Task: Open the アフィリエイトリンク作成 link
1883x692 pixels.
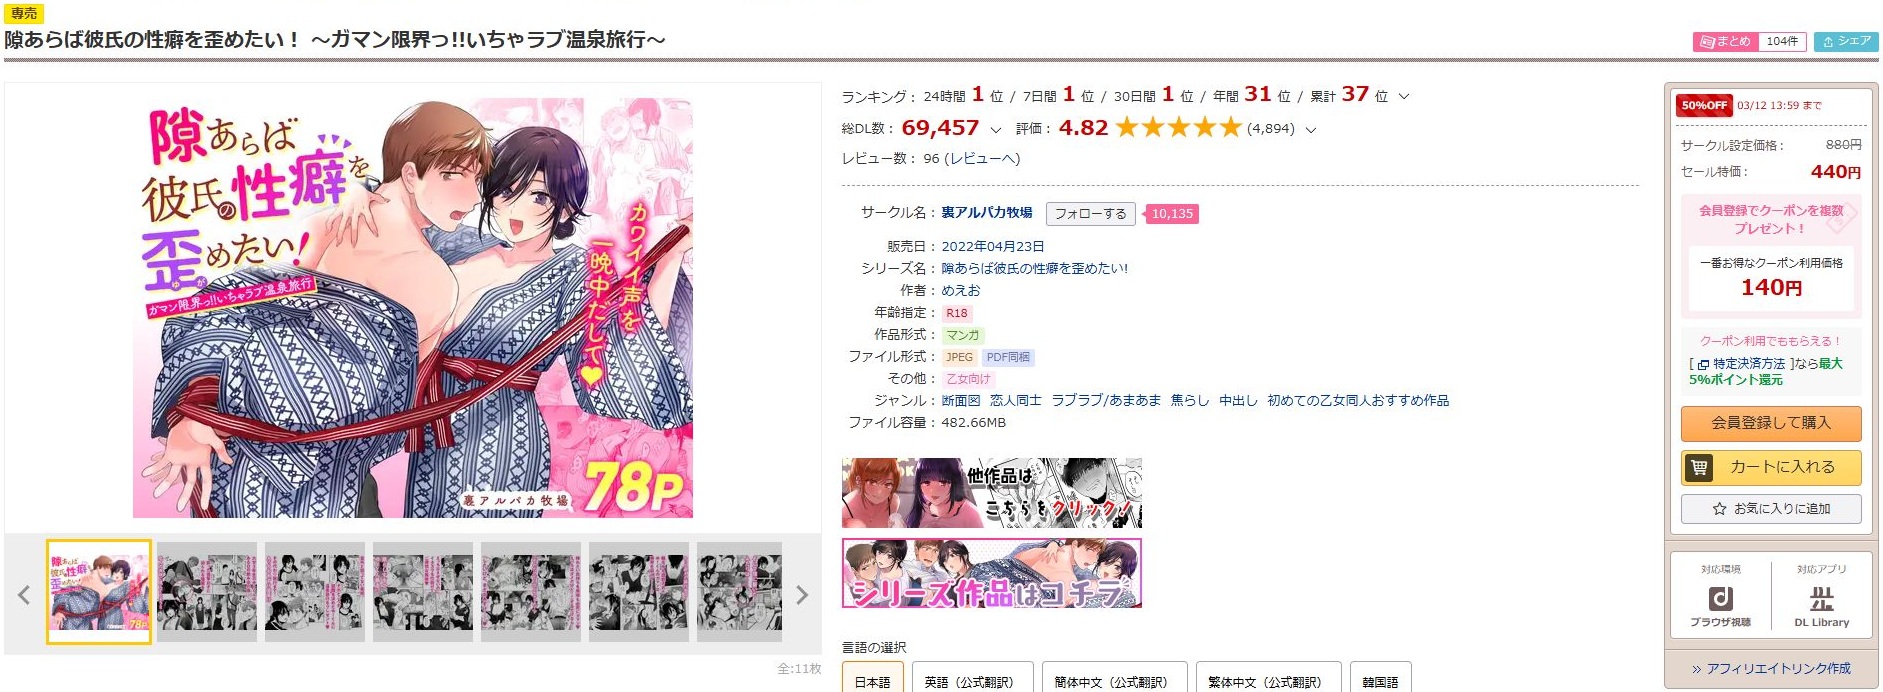Action: click(1771, 669)
